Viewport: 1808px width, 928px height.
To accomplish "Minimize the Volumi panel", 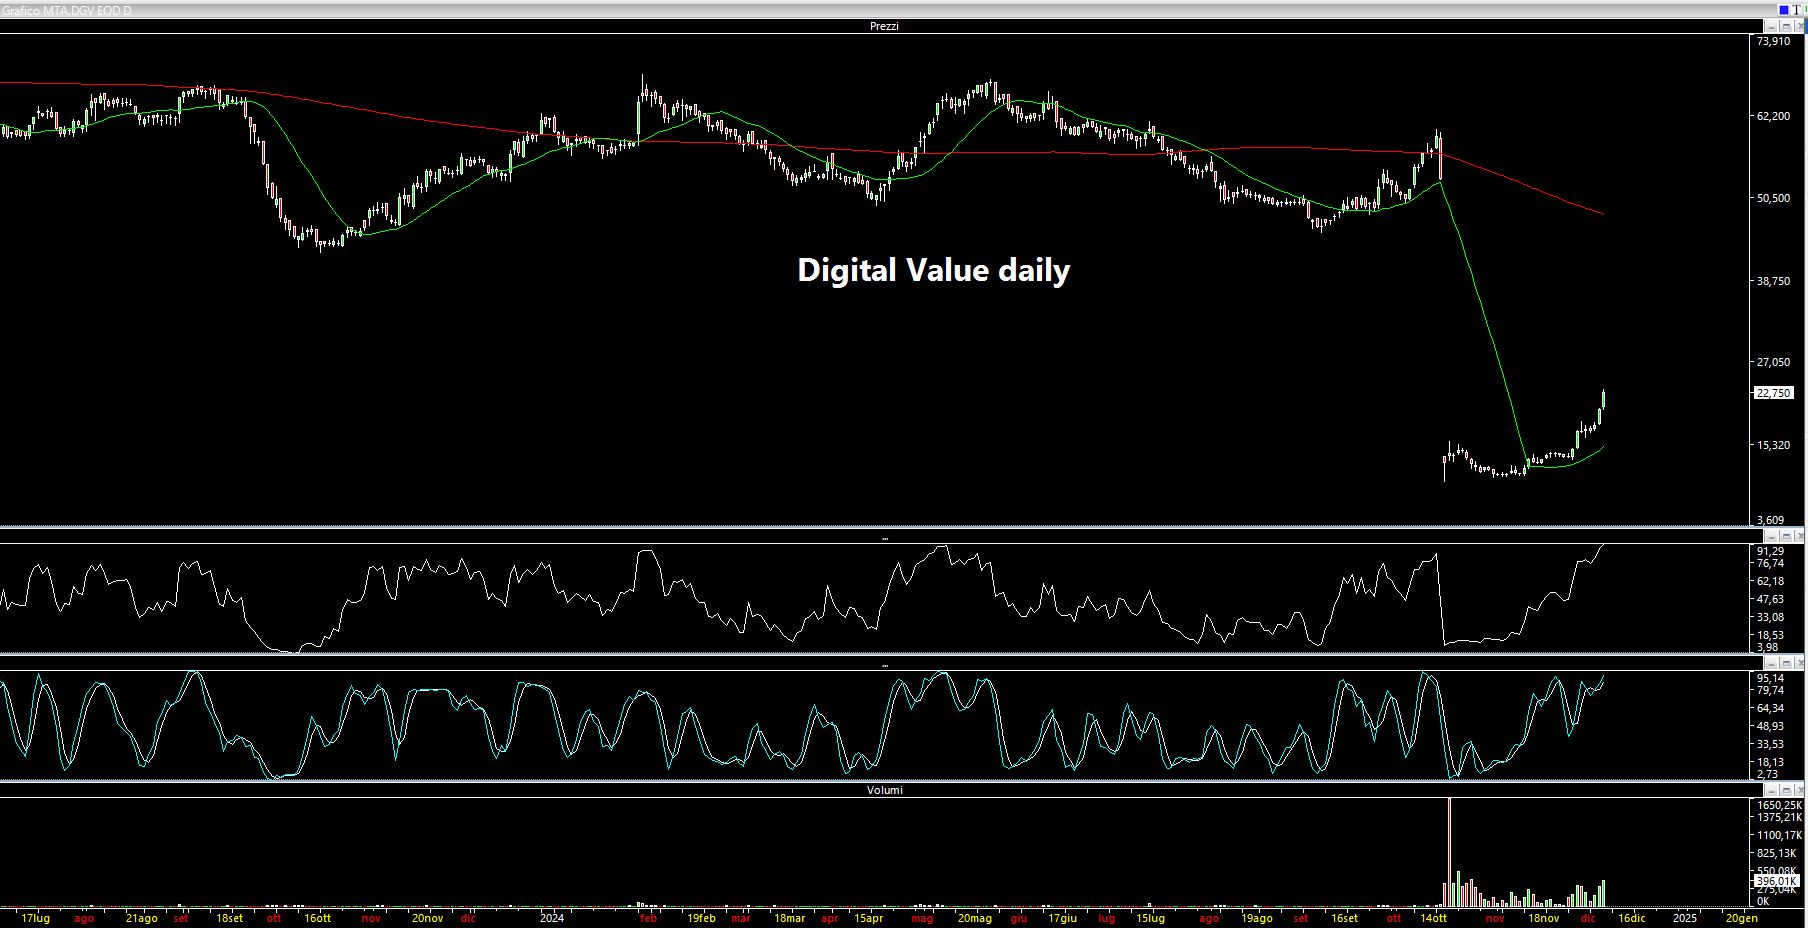I will (1769, 789).
